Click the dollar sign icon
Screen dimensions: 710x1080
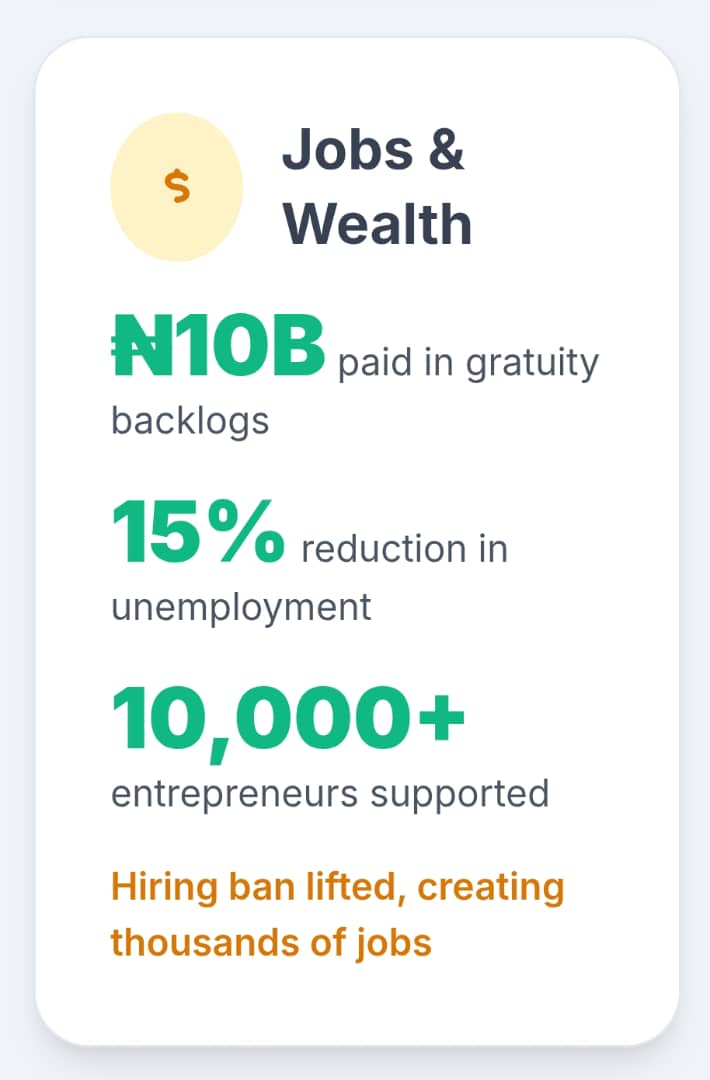(177, 187)
